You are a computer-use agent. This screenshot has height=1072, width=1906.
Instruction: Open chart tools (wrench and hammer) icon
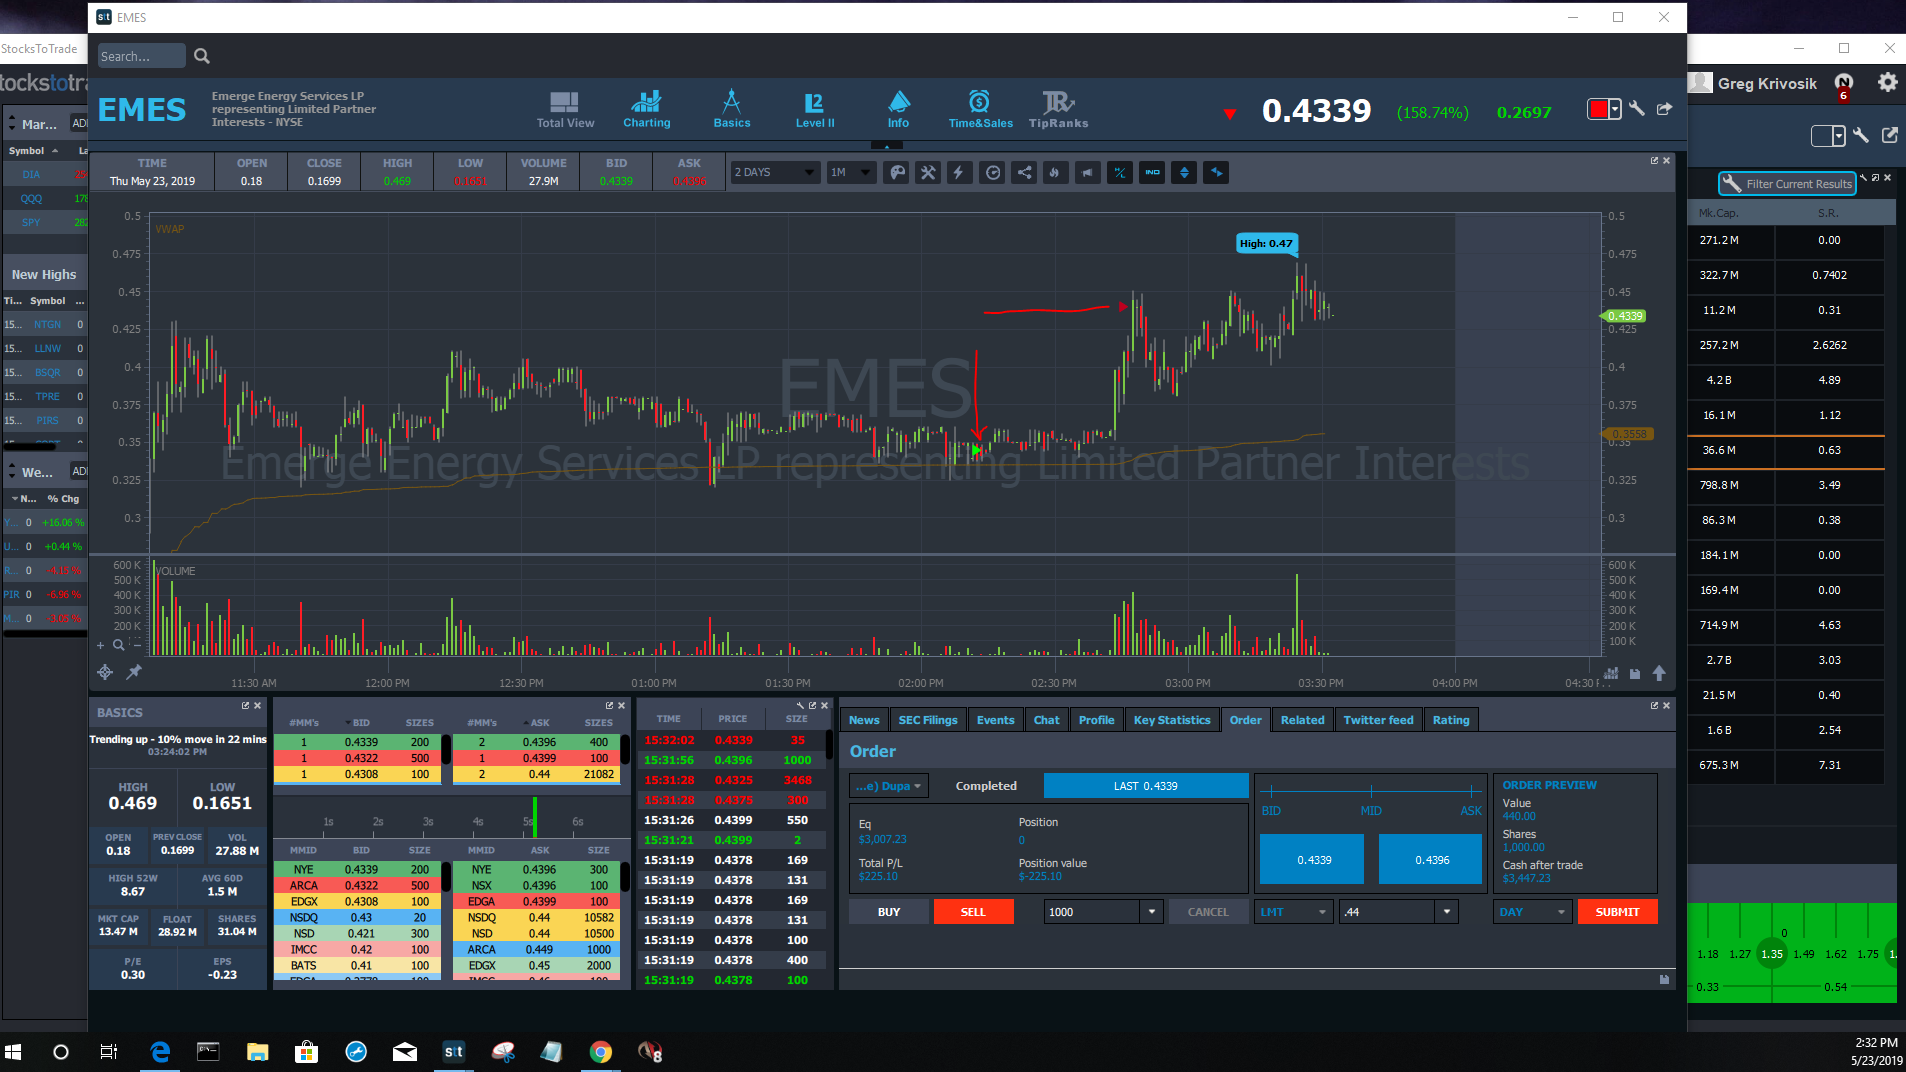(x=928, y=172)
